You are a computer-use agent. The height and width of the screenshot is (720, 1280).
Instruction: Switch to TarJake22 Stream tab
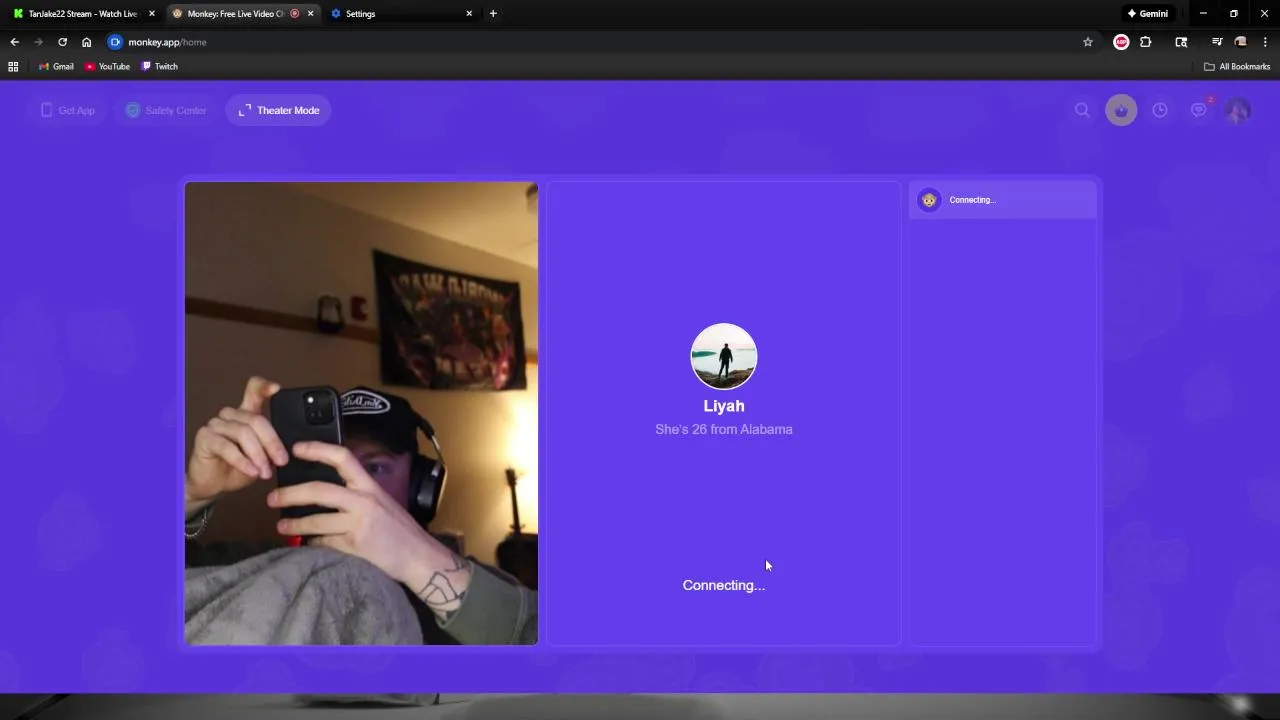[83, 14]
